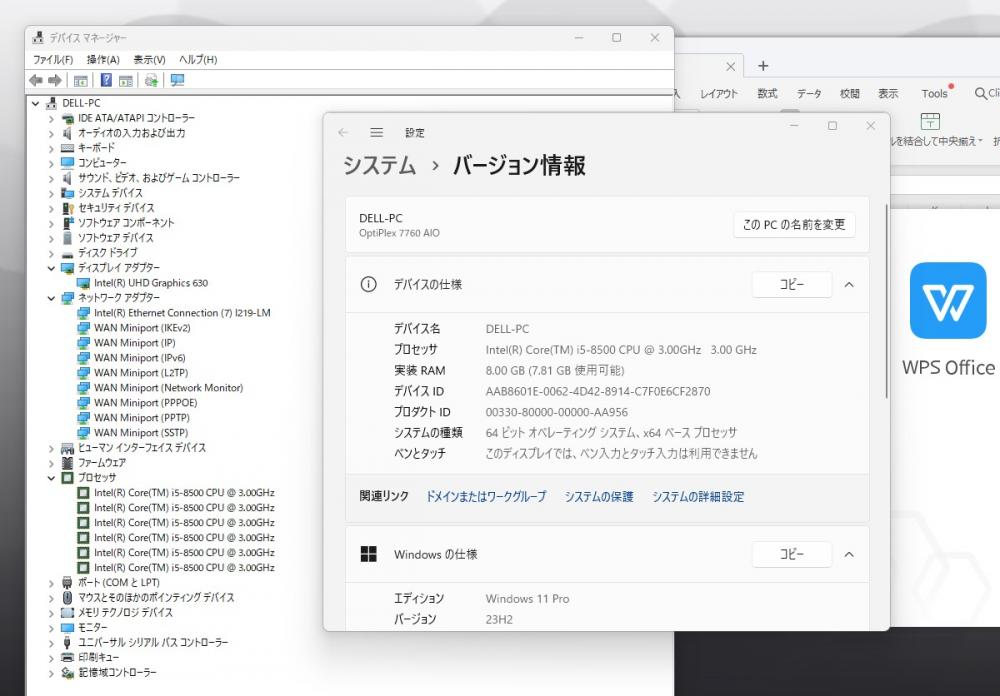Click the info icon beside デバイスの仕様

click(369, 285)
